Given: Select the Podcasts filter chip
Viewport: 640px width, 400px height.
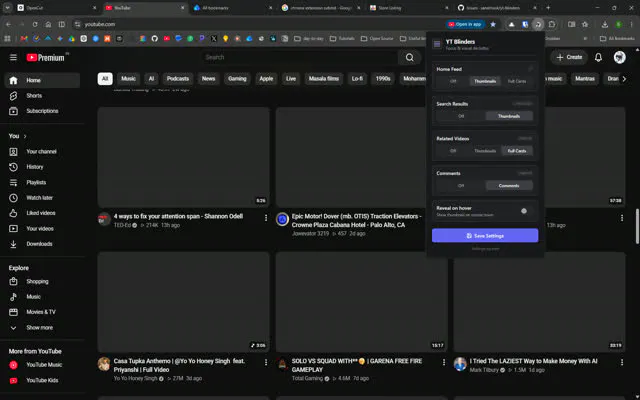Looking at the screenshot, I should [178, 79].
